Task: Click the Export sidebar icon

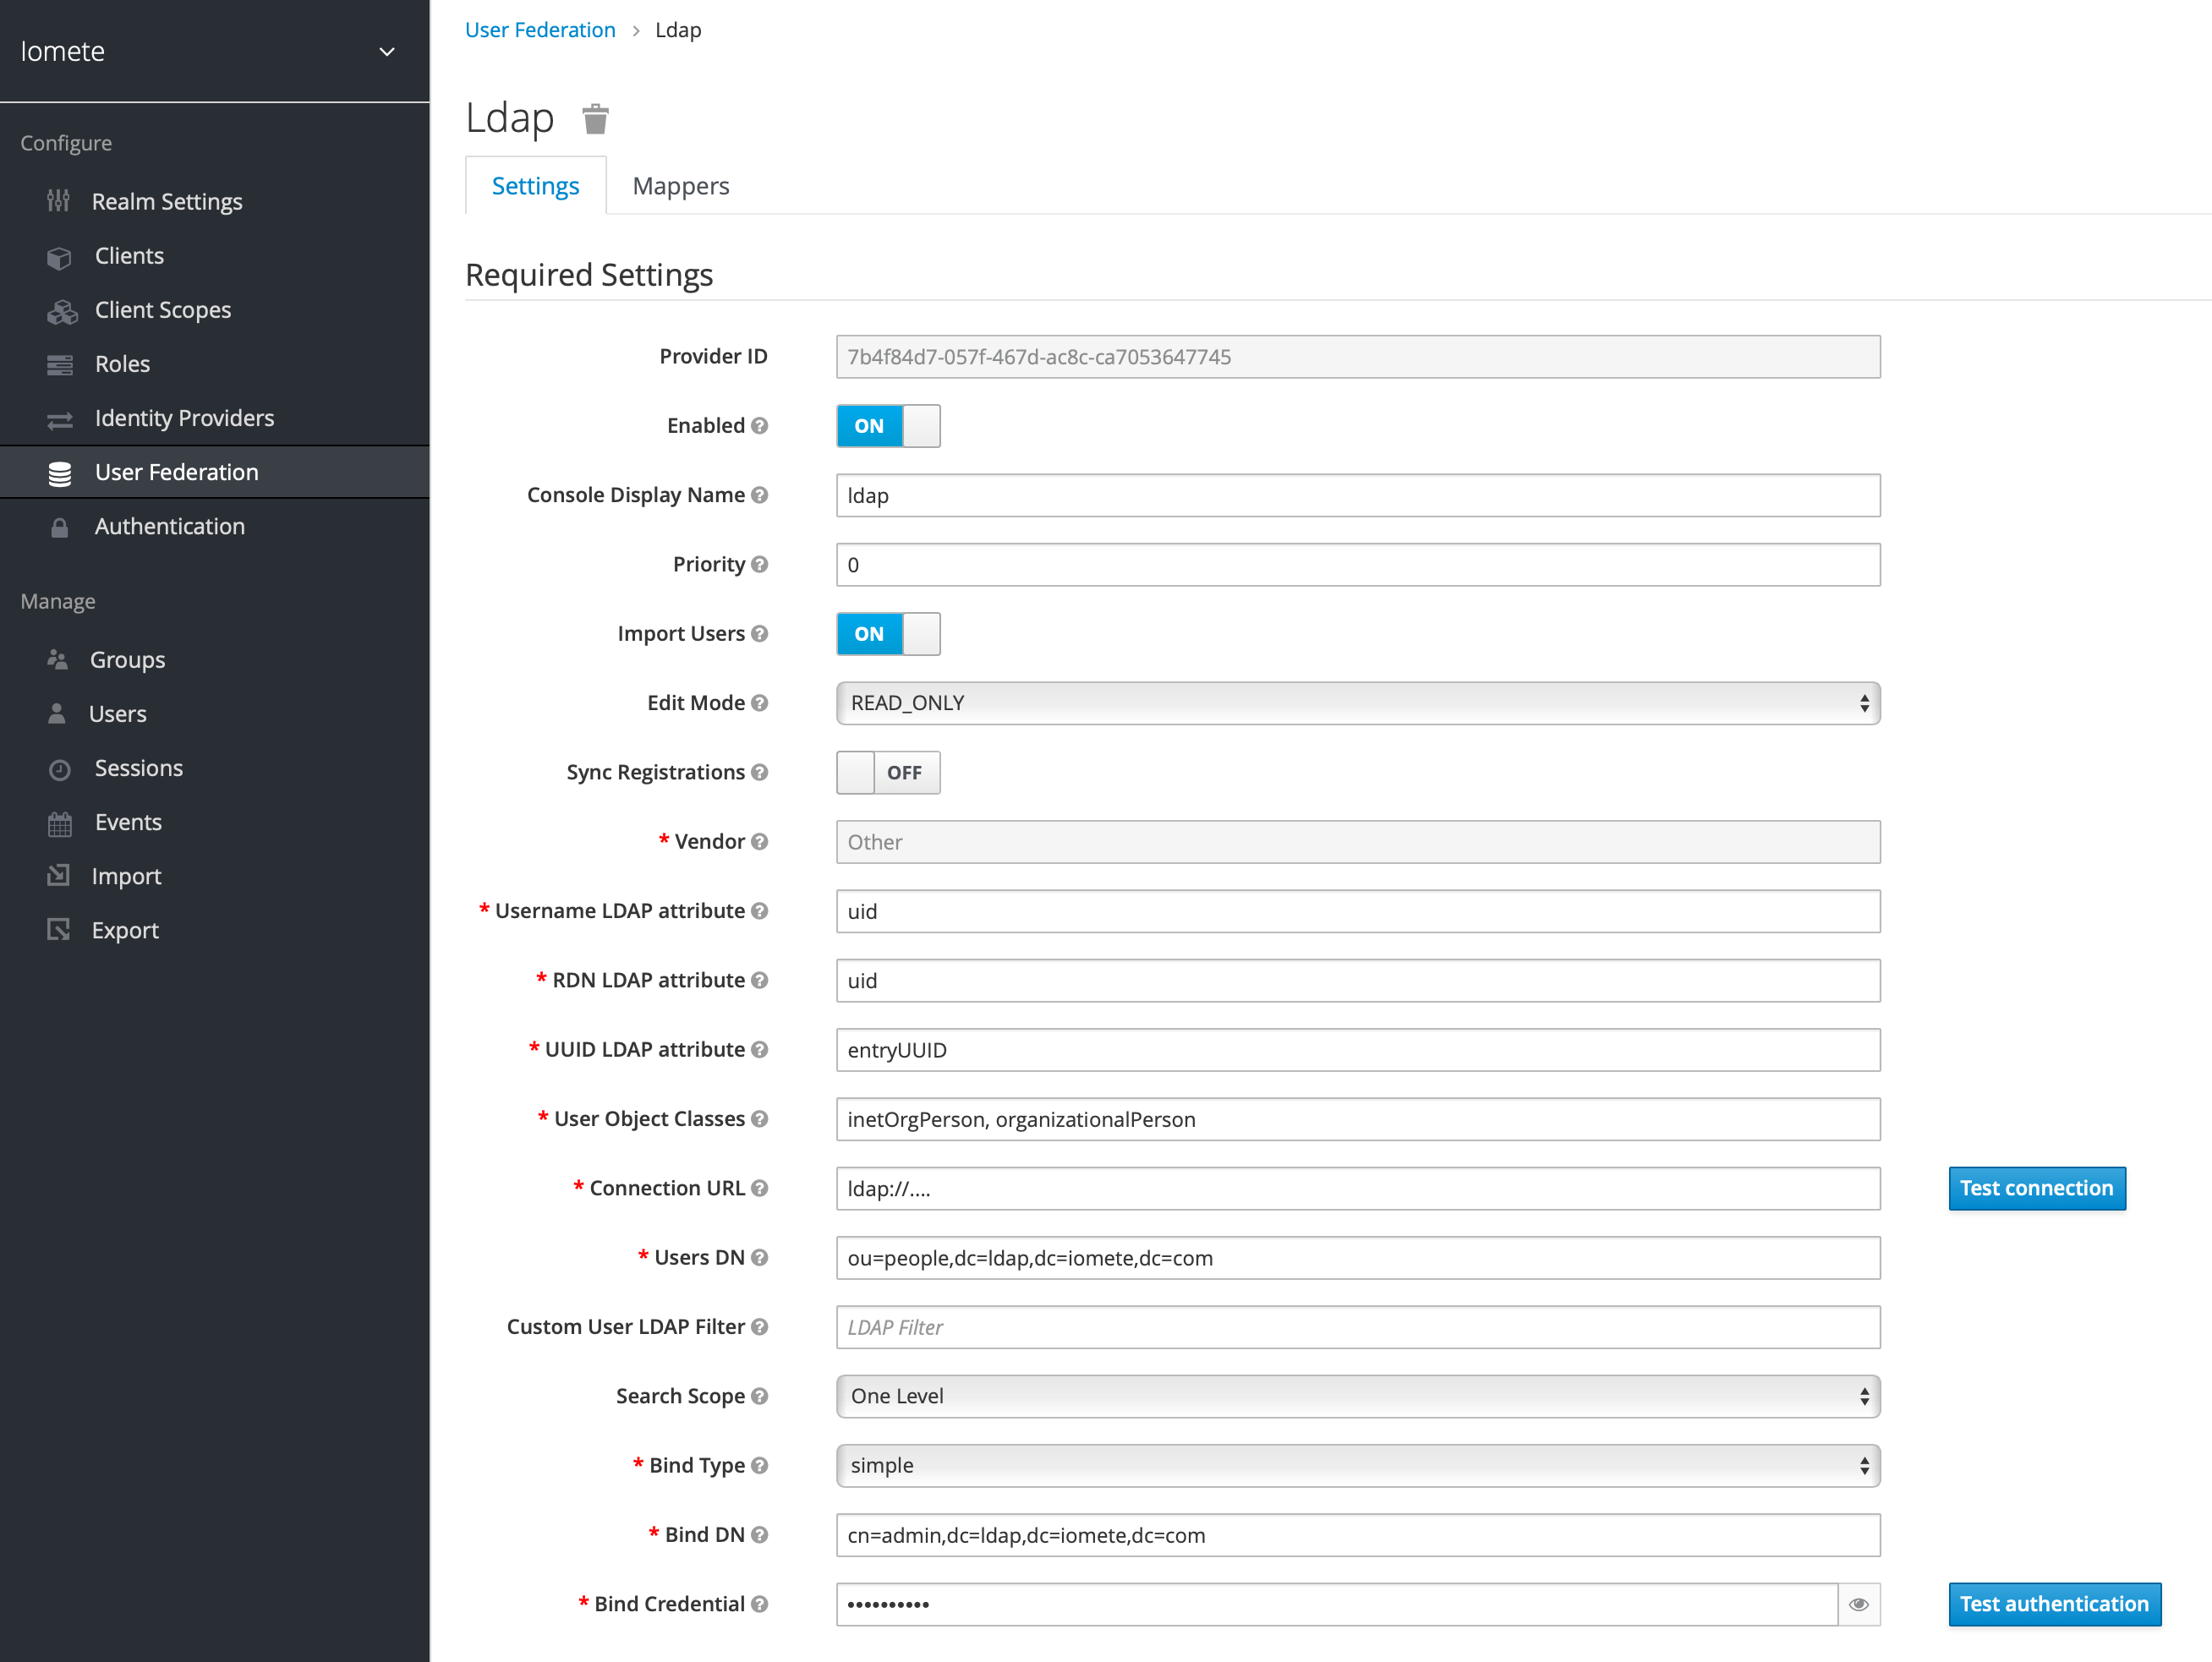Action: (x=59, y=929)
